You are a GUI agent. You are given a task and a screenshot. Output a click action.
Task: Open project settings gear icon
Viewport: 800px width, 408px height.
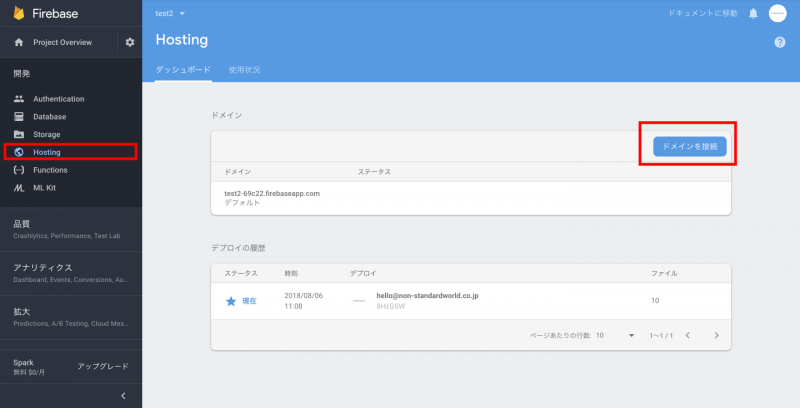coord(130,42)
